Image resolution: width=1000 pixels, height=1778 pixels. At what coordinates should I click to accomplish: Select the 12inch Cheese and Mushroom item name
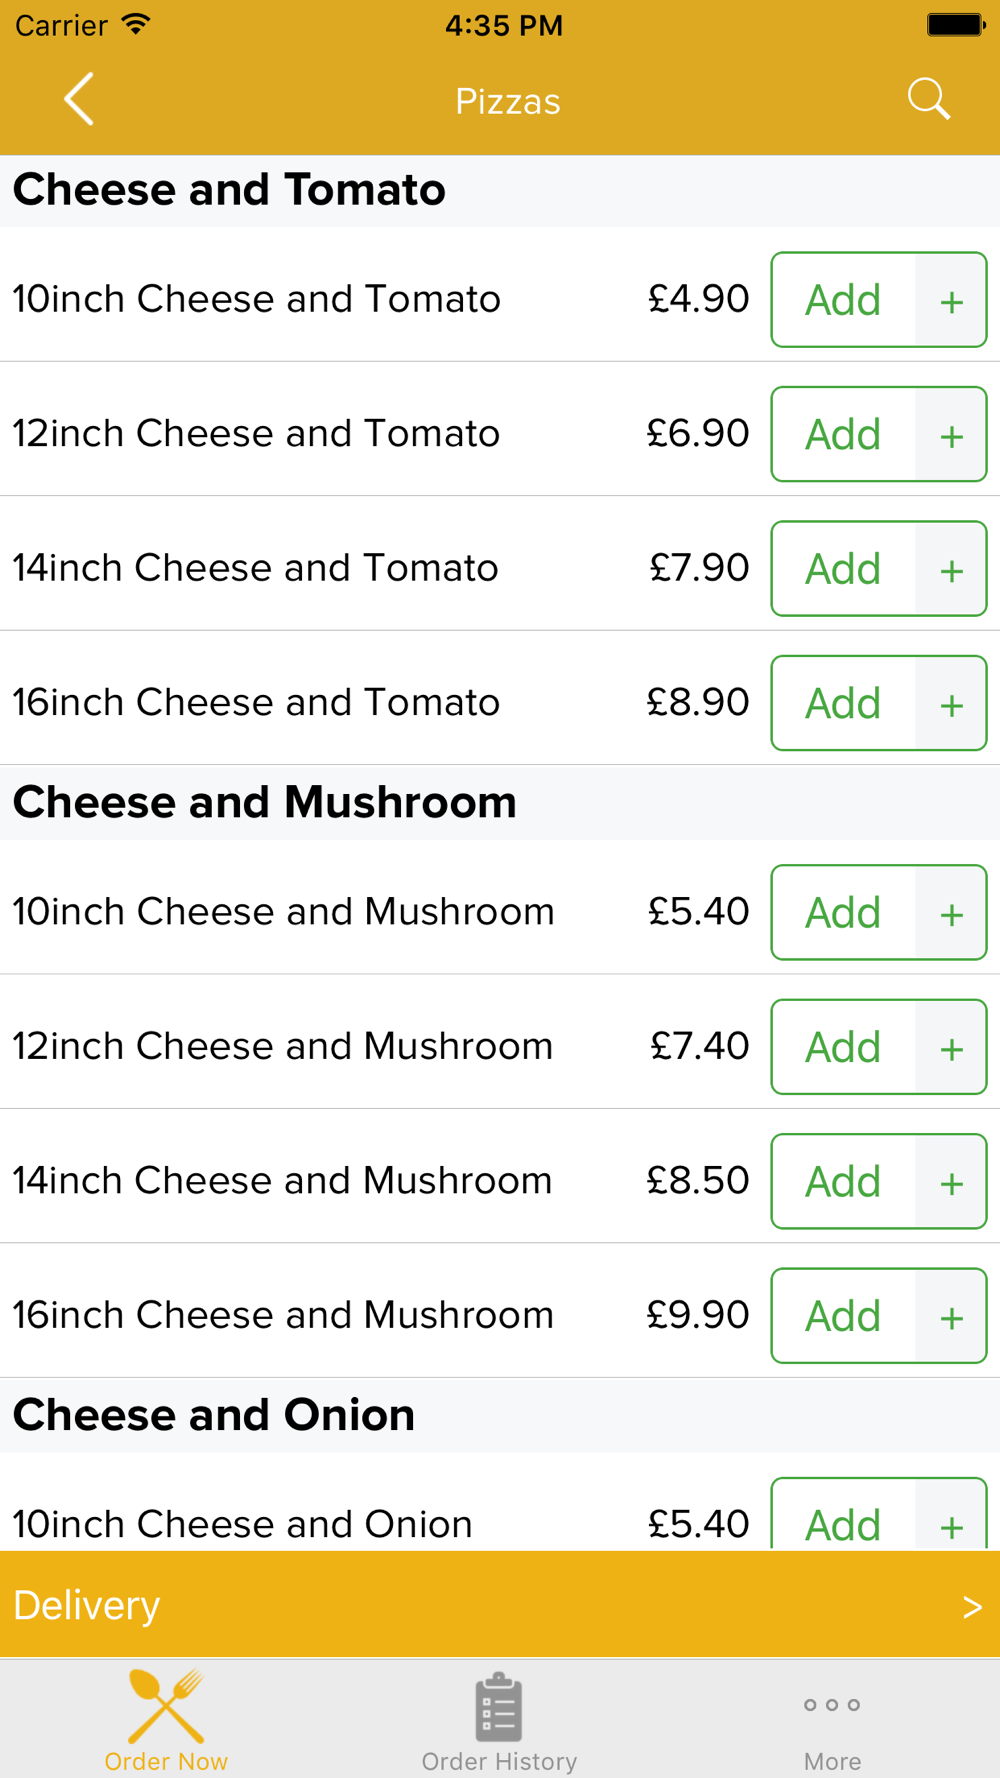[283, 1046]
